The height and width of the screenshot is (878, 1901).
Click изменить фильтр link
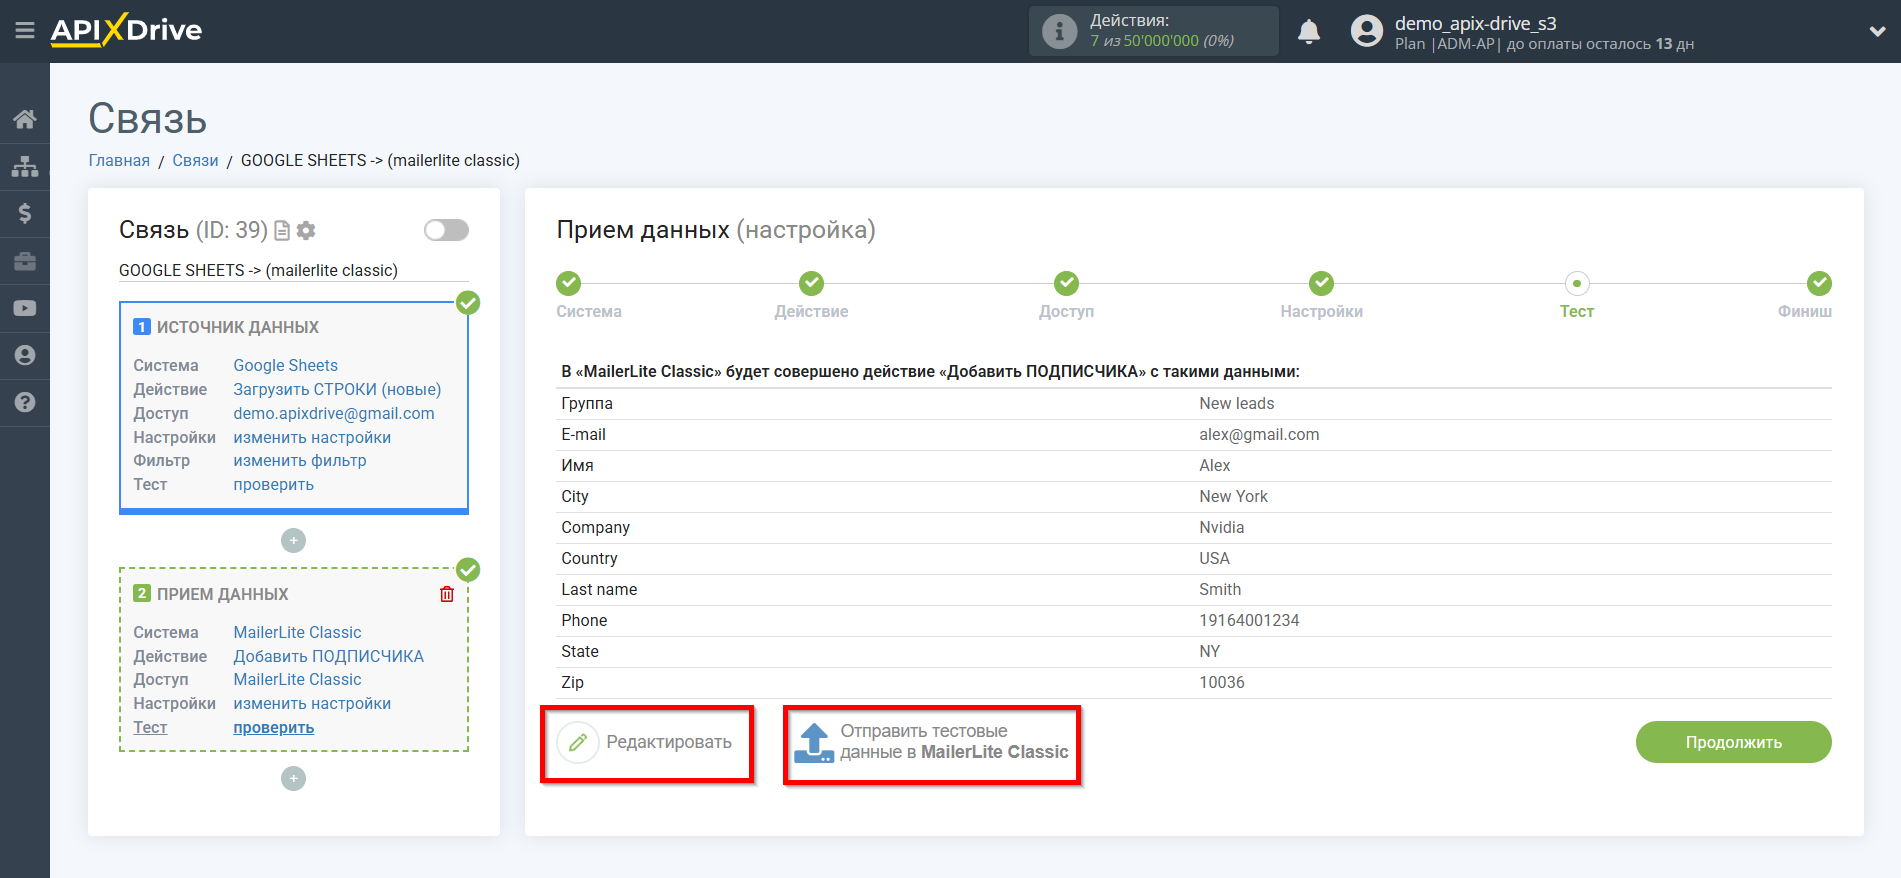pos(300,460)
